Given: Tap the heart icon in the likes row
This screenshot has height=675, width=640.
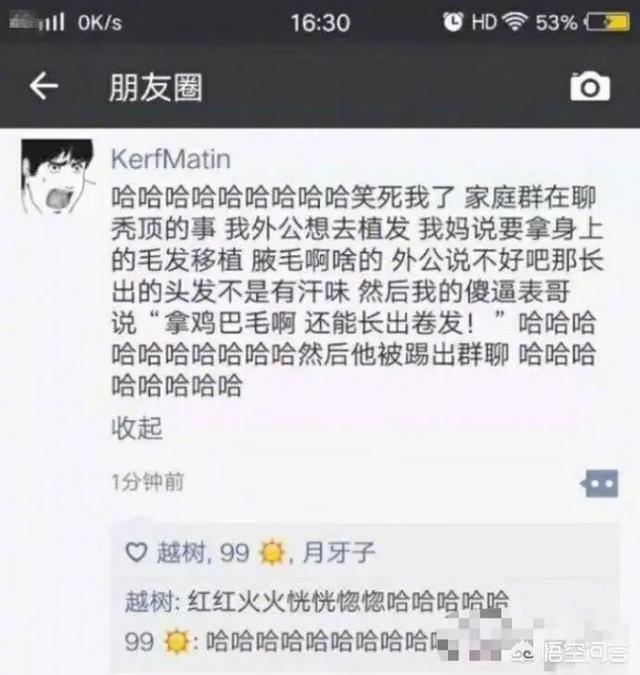Looking at the screenshot, I should click(136, 552).
